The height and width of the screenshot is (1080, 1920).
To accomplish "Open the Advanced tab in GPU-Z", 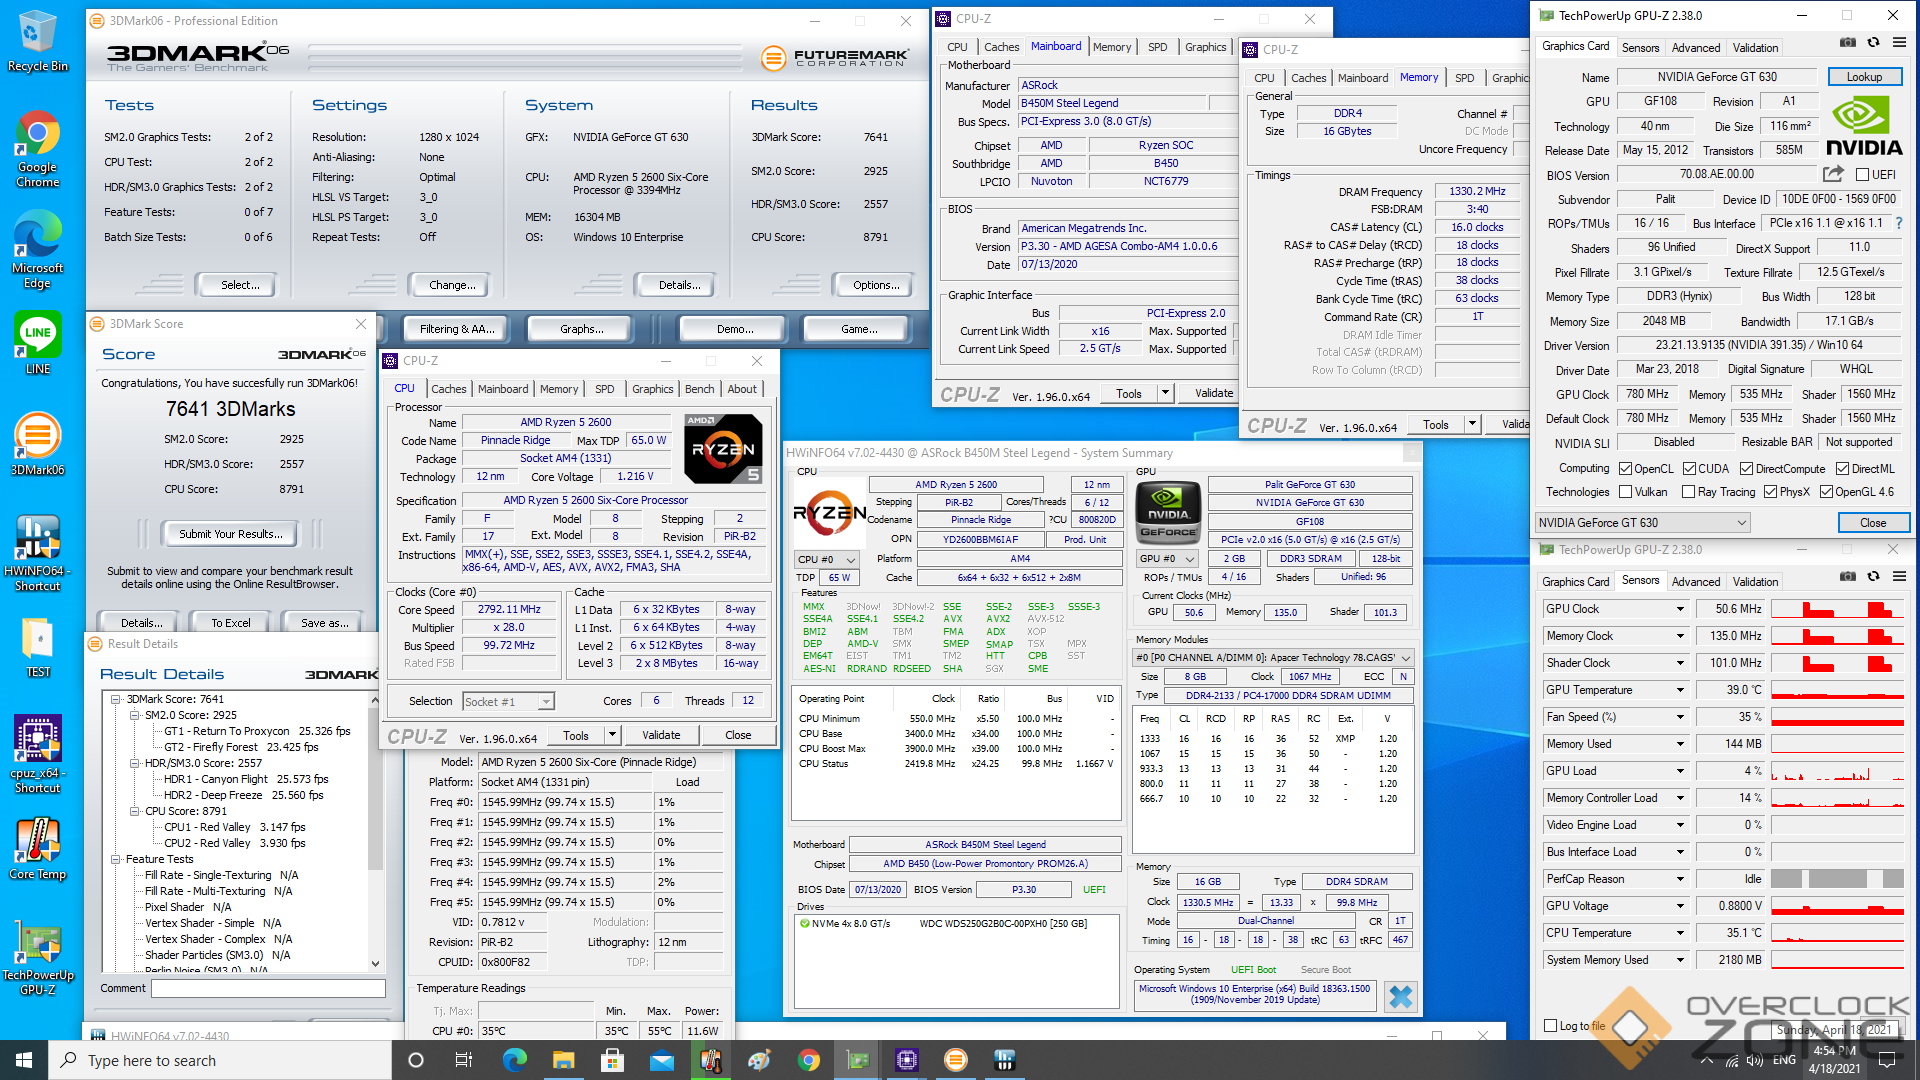I will tap(1696, 47).
